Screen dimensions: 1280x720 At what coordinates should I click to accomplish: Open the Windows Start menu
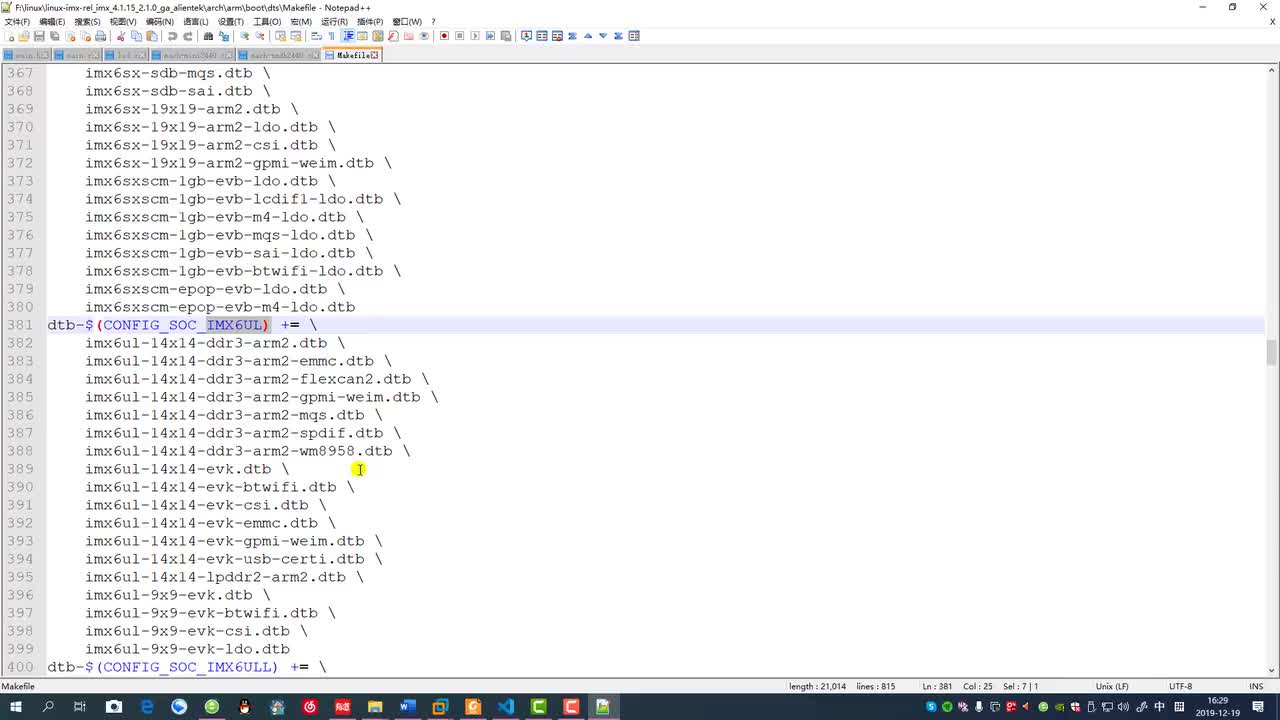pyautogui.click(x=15, y=707)
